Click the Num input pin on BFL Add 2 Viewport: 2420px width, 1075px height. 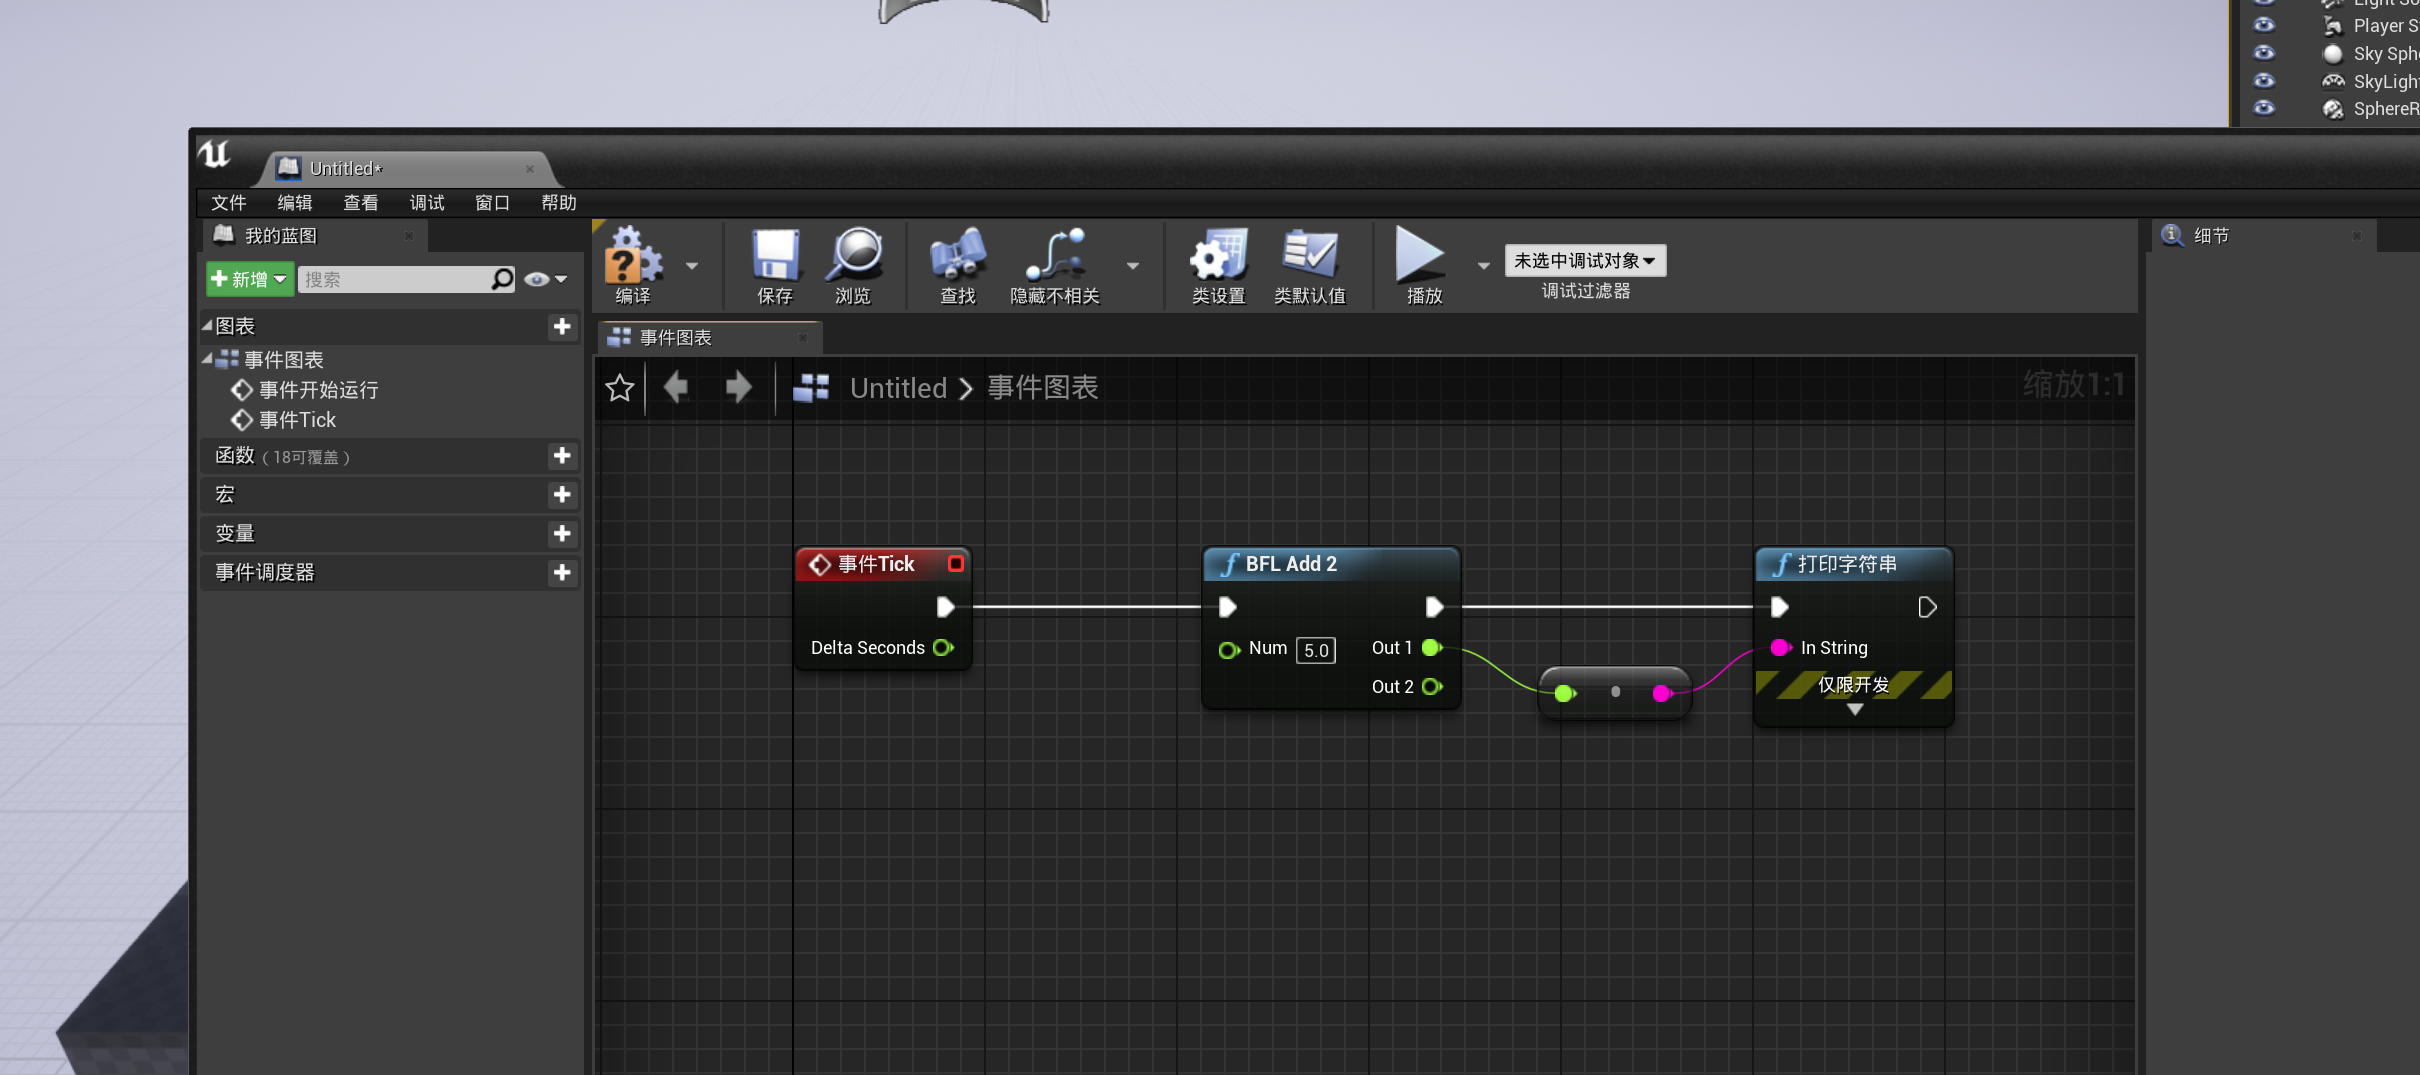pyautogui.click(x=1229, y=650)
